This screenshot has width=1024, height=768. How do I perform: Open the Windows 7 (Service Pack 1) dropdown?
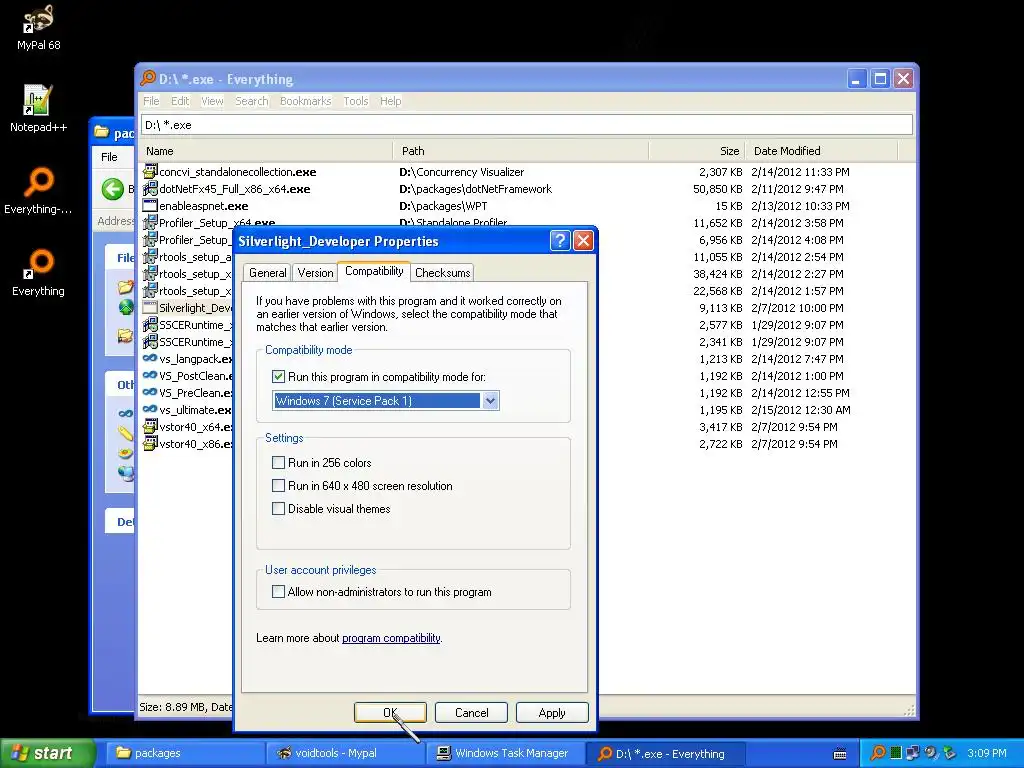[x=490, y=400]
